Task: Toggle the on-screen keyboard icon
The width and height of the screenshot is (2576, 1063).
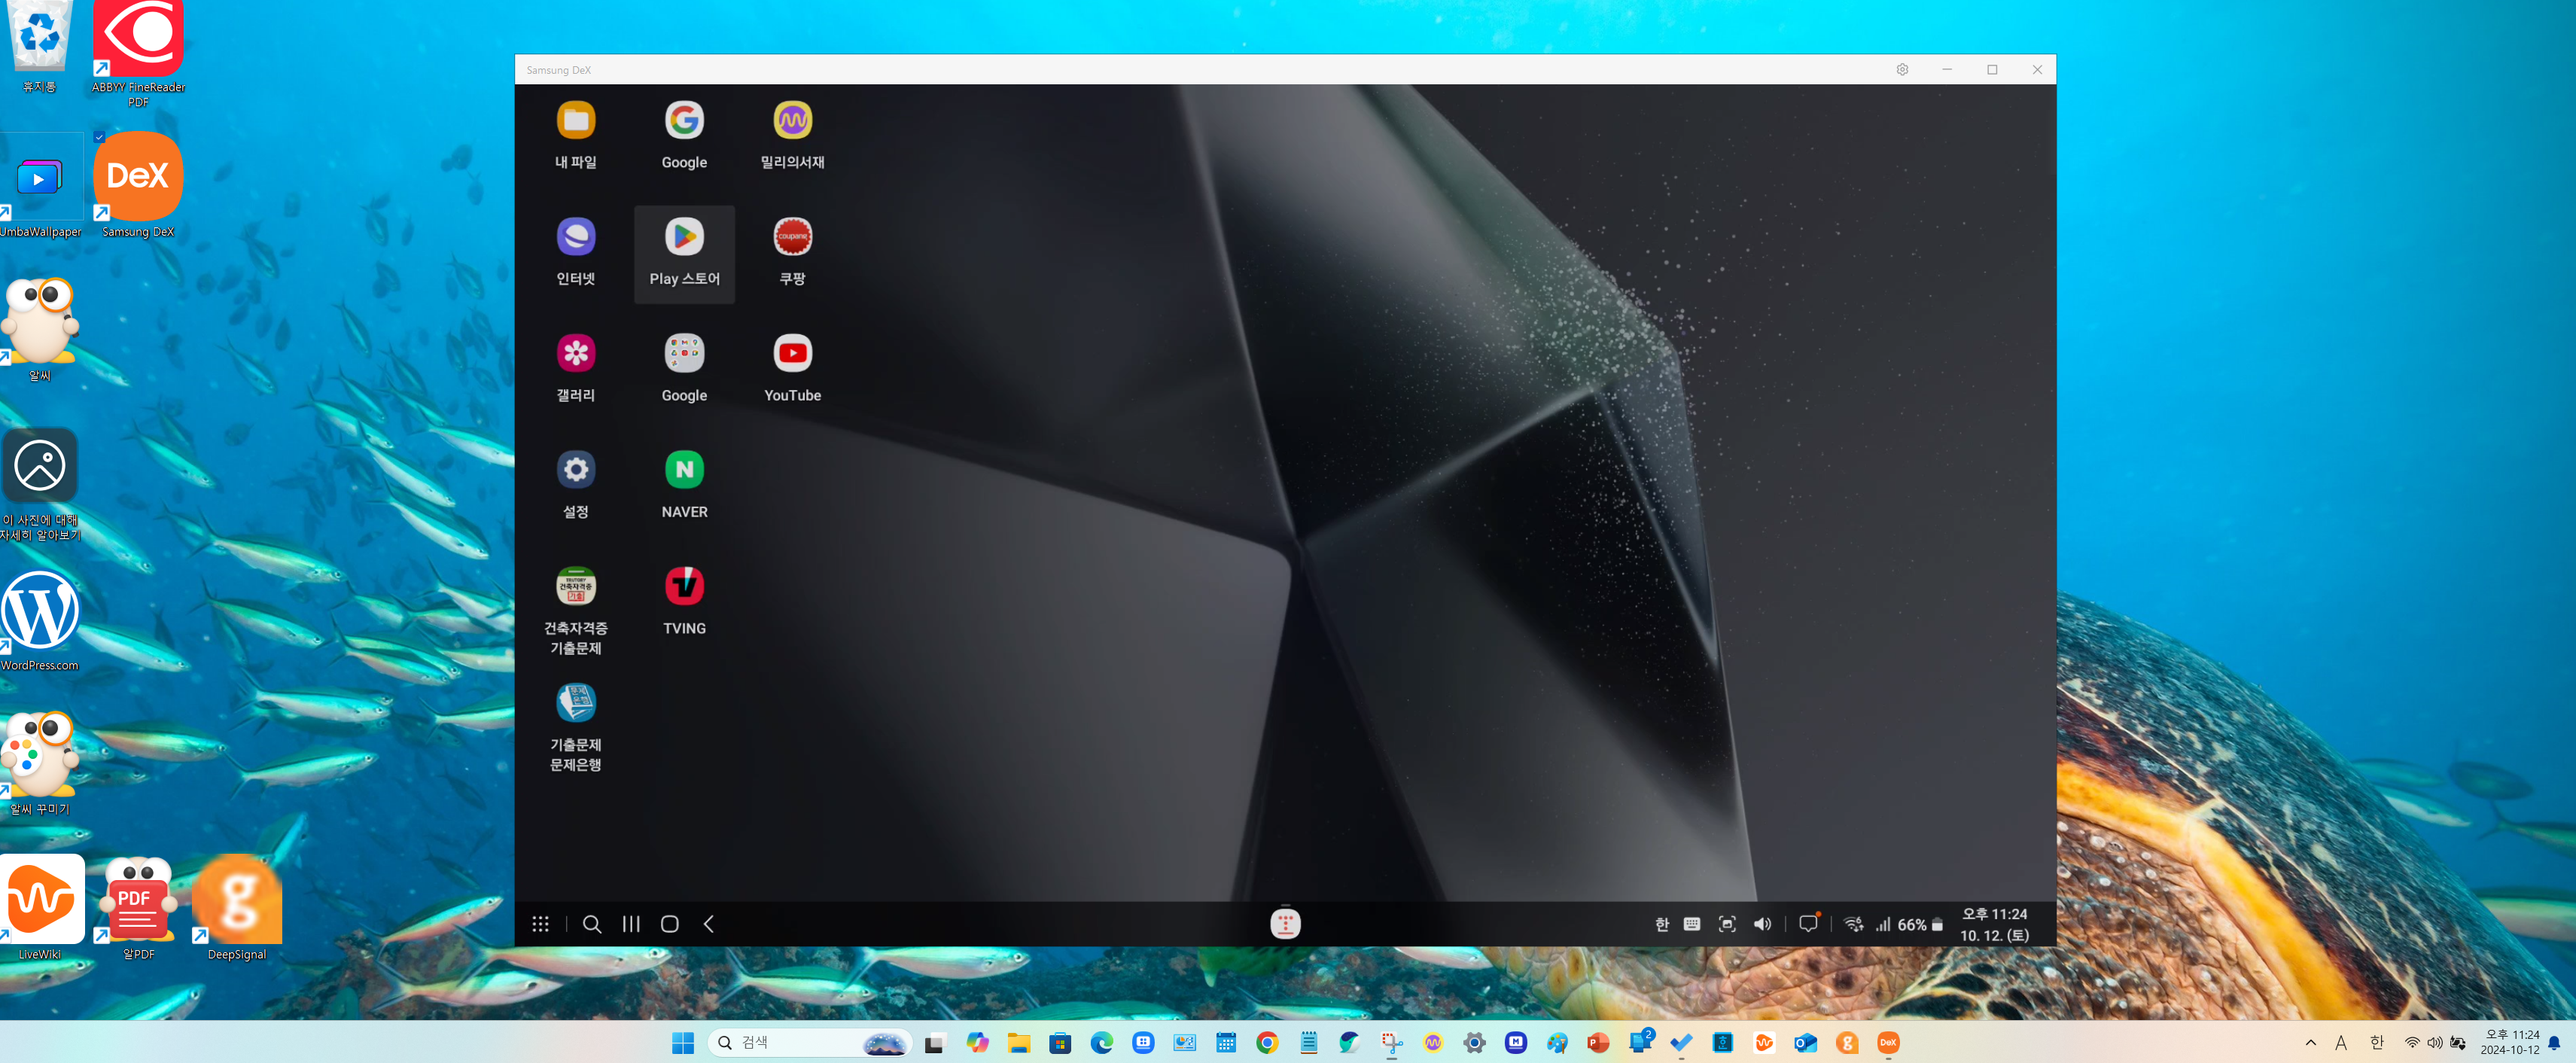Action: [x=1692, y=924]
